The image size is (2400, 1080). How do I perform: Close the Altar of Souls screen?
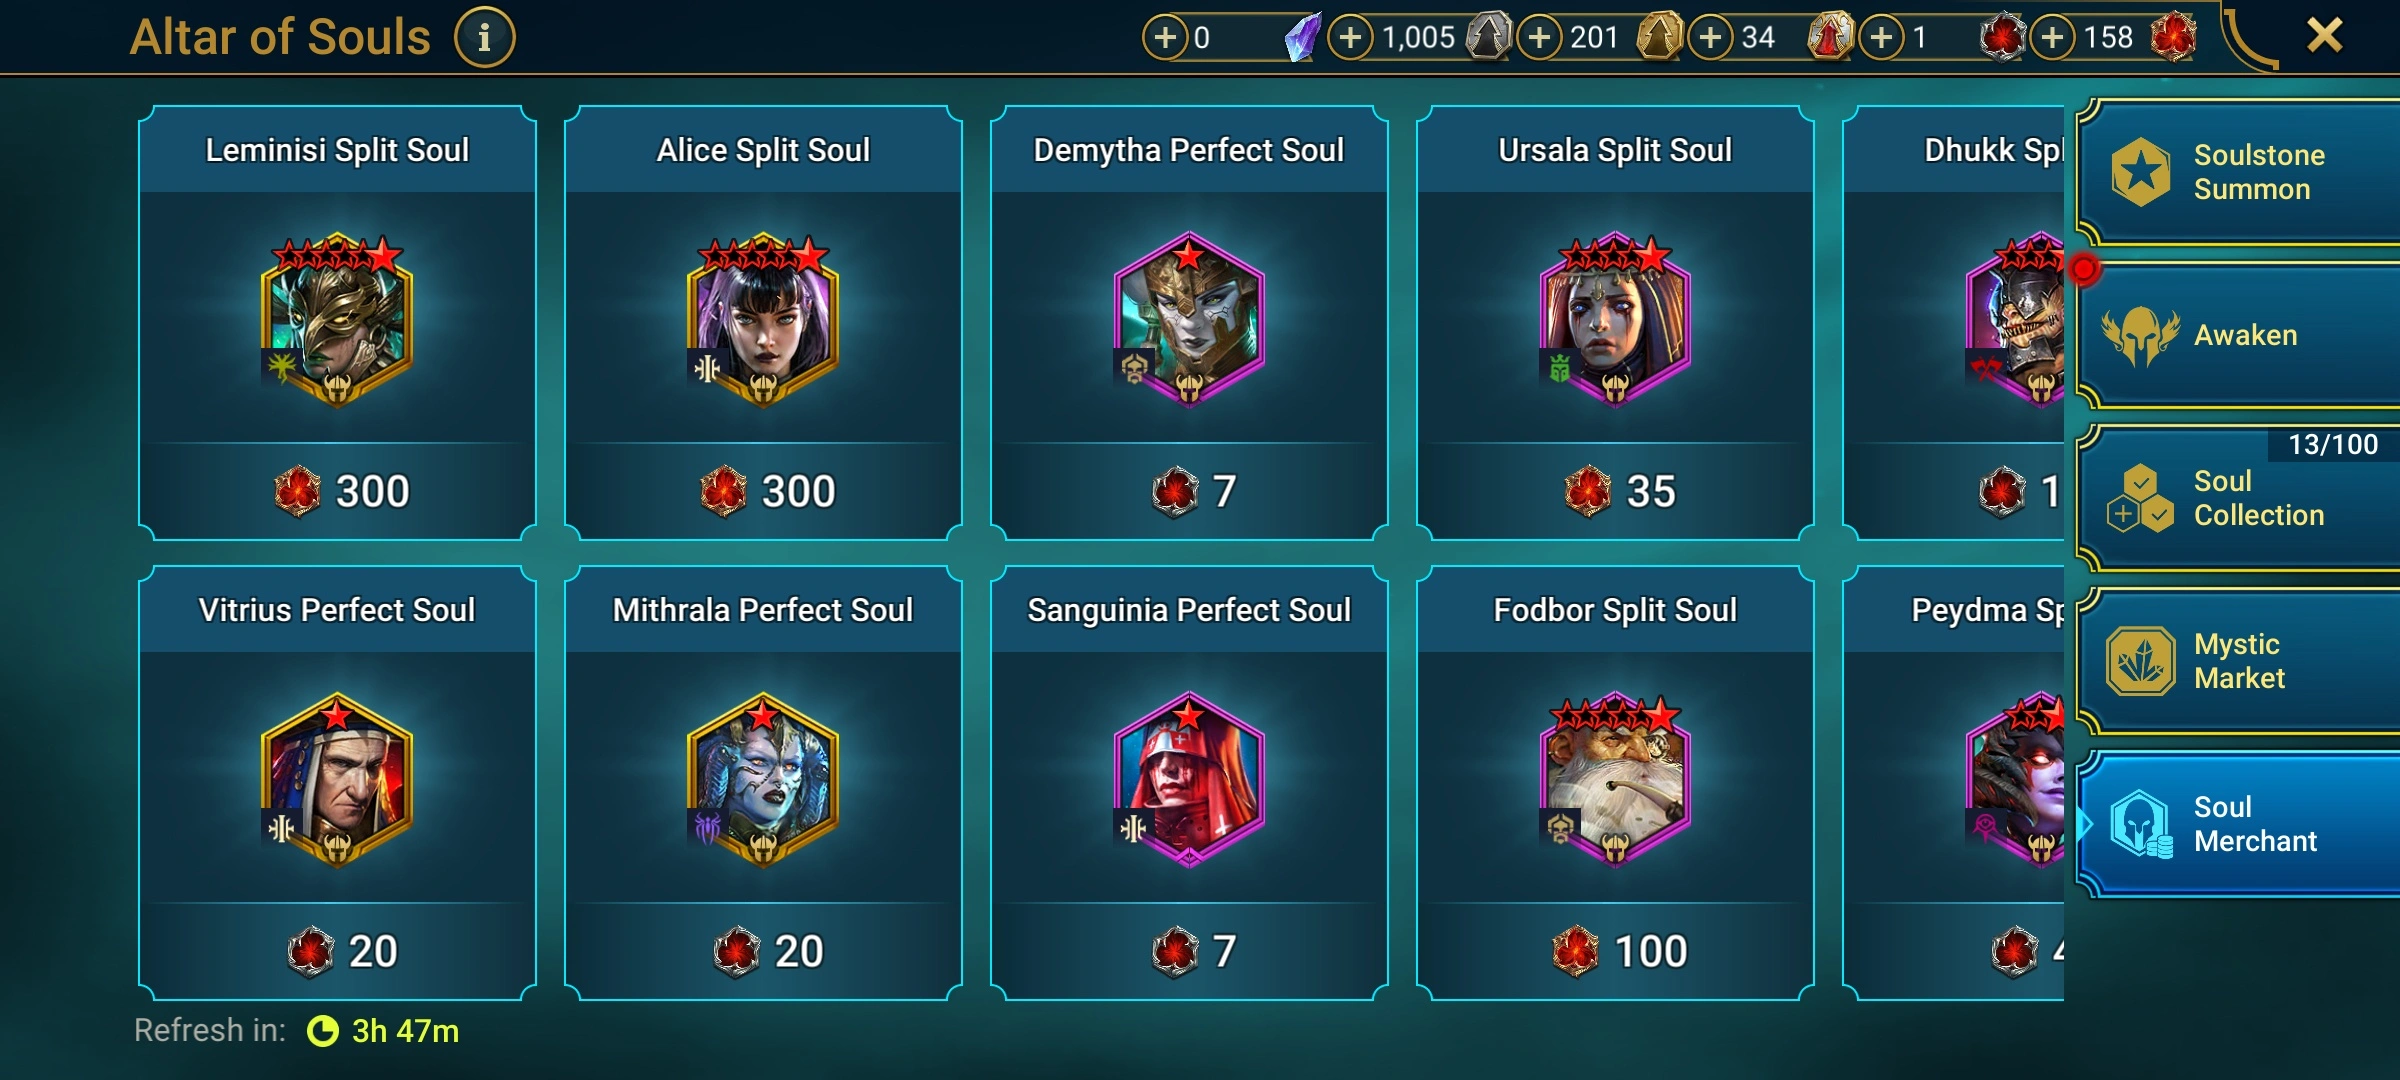(2324, 36)
